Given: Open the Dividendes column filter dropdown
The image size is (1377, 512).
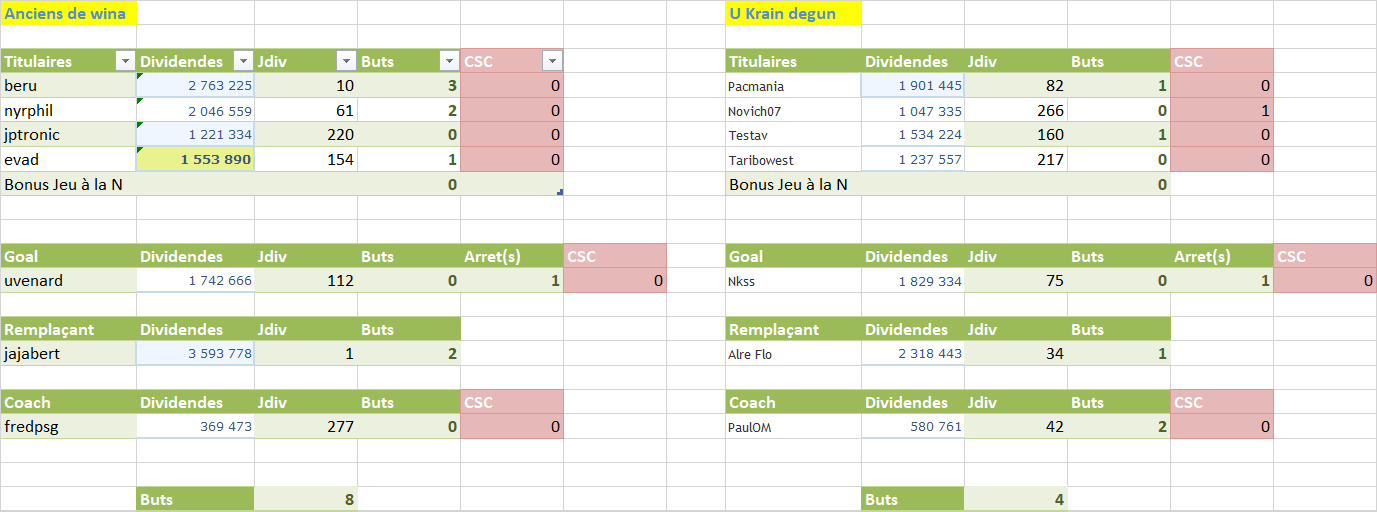Looking at the screenshot, I should pos(243,61).
